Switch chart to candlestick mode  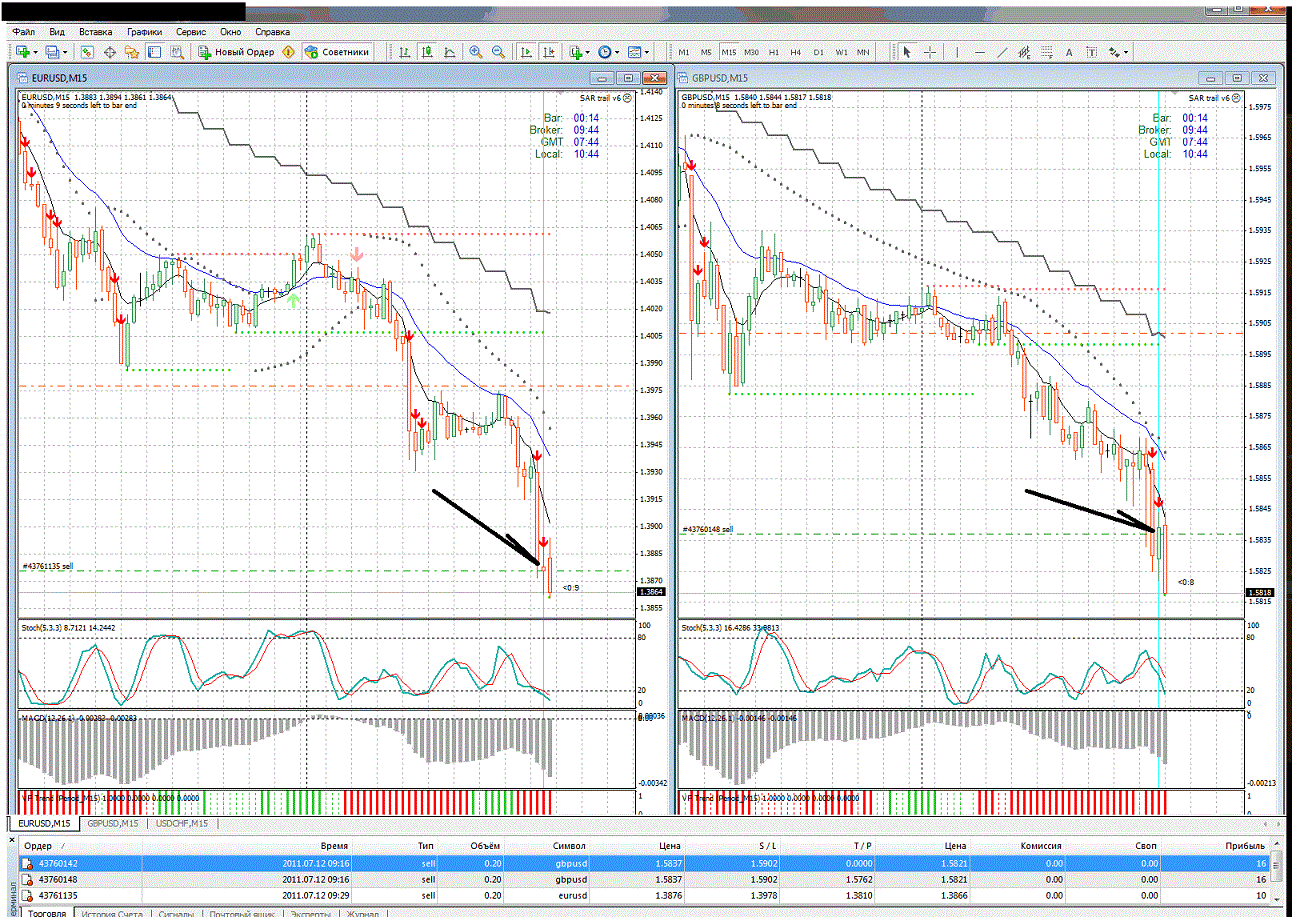pyautogui.click(x=427, y=52)
